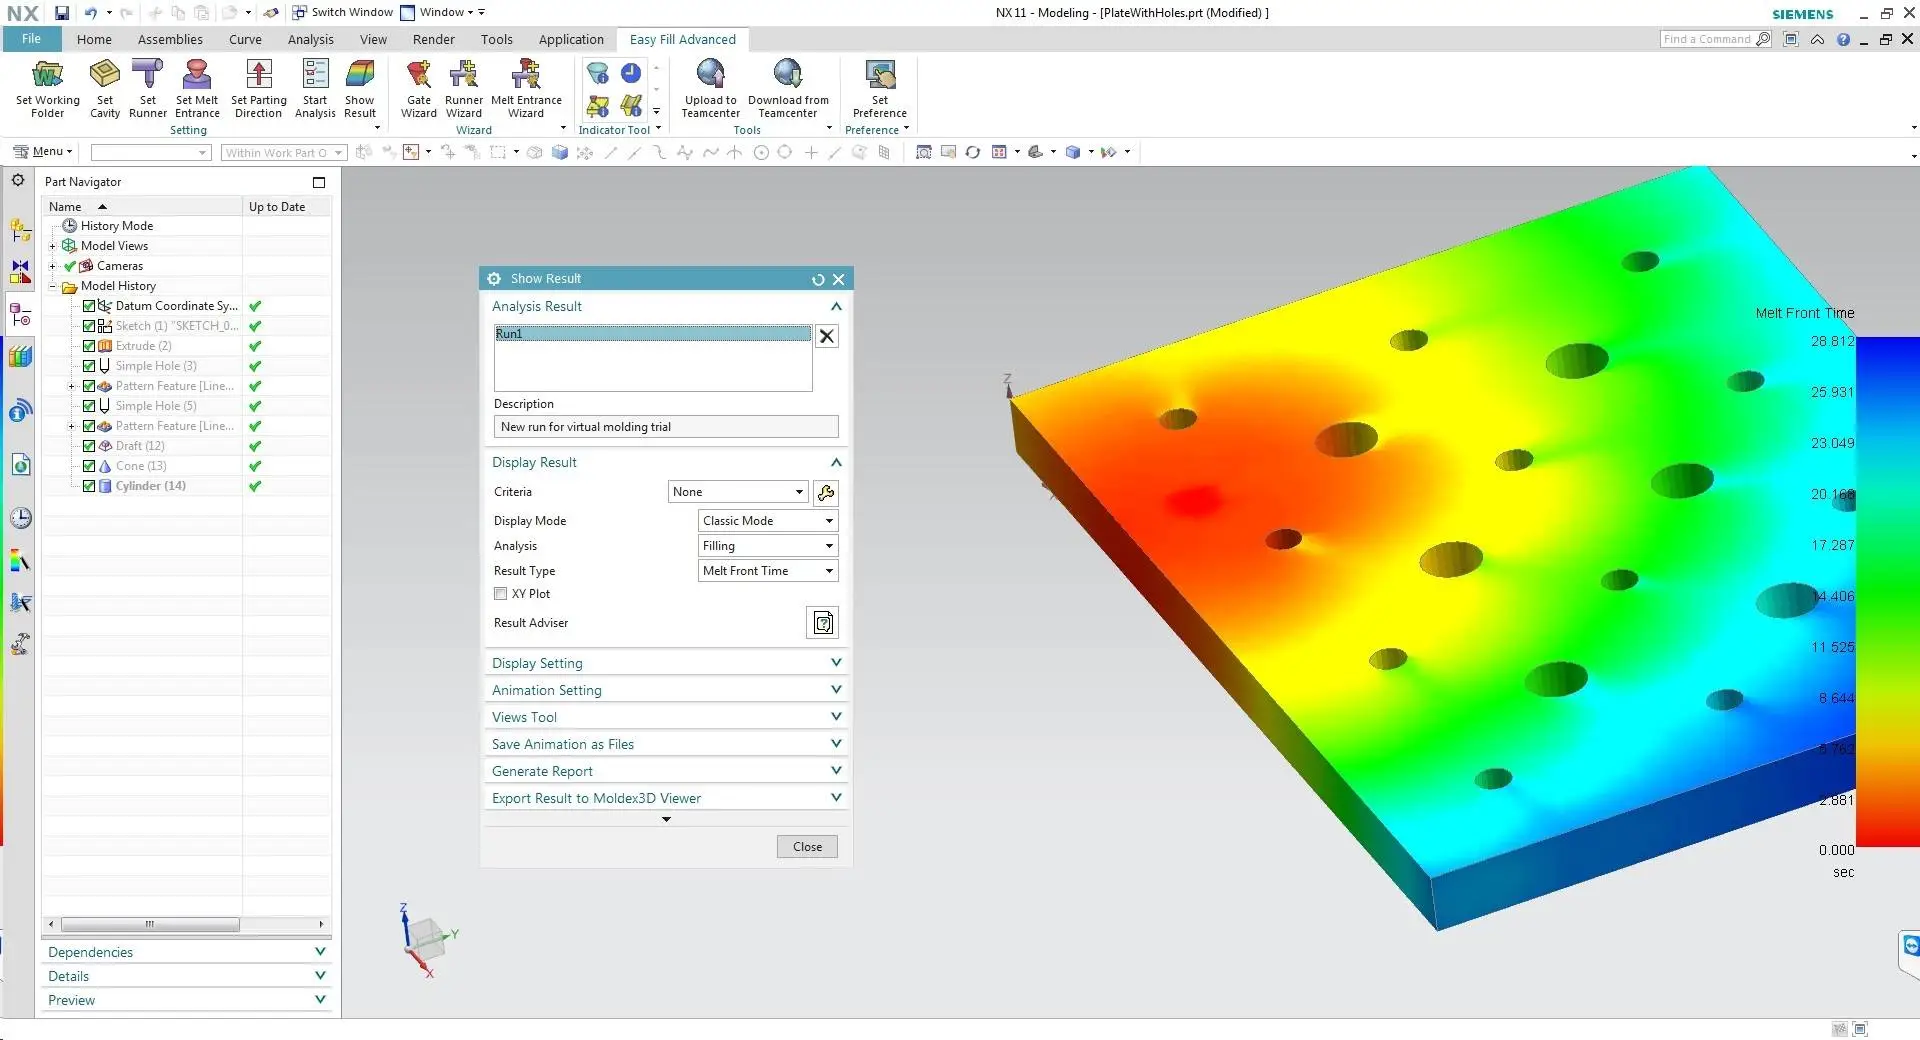Open Set Preference tool
Image resolution: width=1920 pixels, height=1040 pixels.
880,89
